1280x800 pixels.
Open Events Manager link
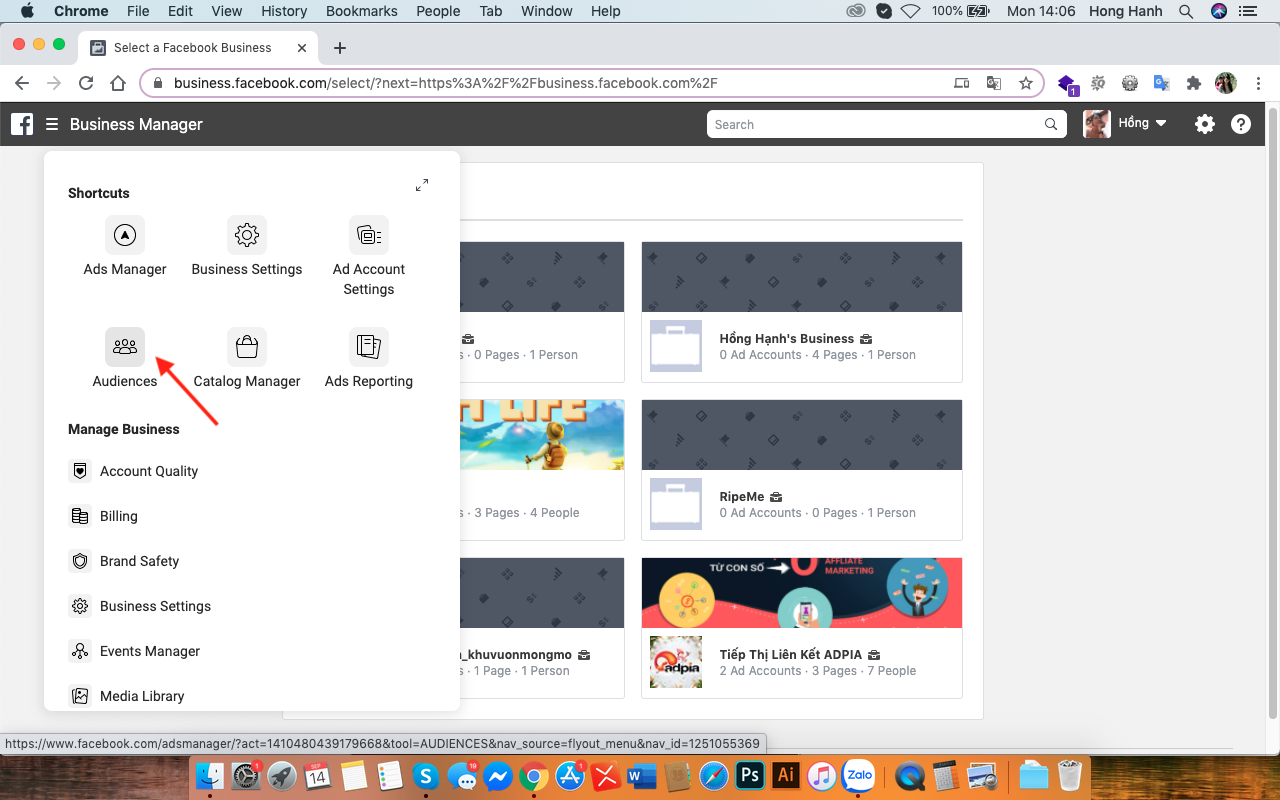pos(150,651)
